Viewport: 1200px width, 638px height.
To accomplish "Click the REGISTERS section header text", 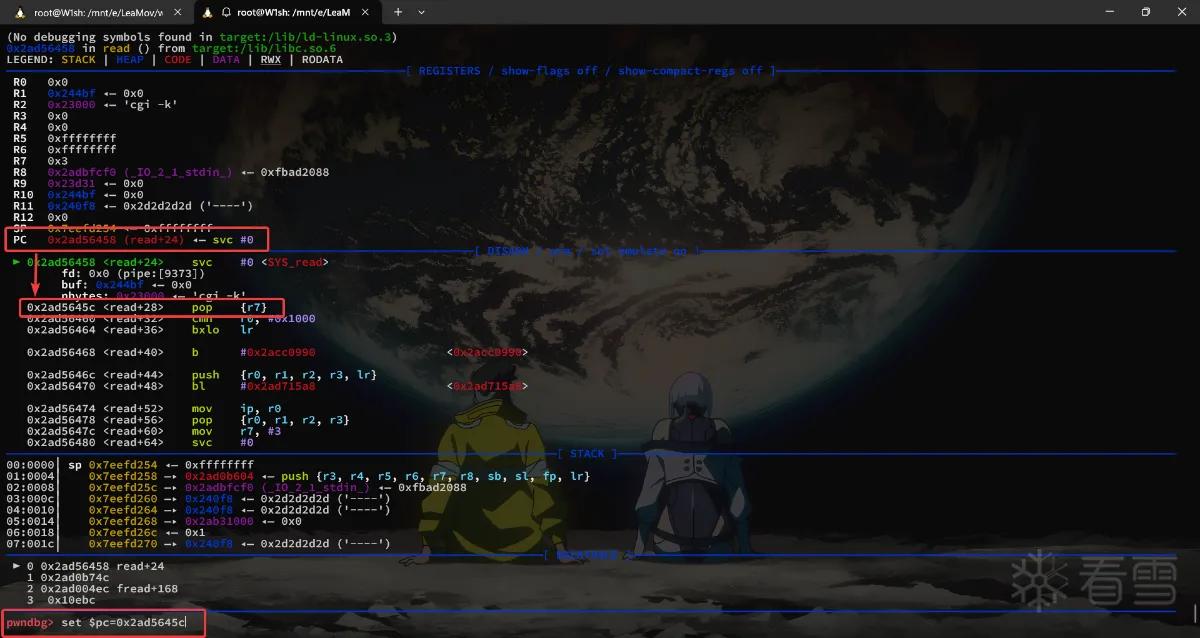I will click(x=449, y=71).
